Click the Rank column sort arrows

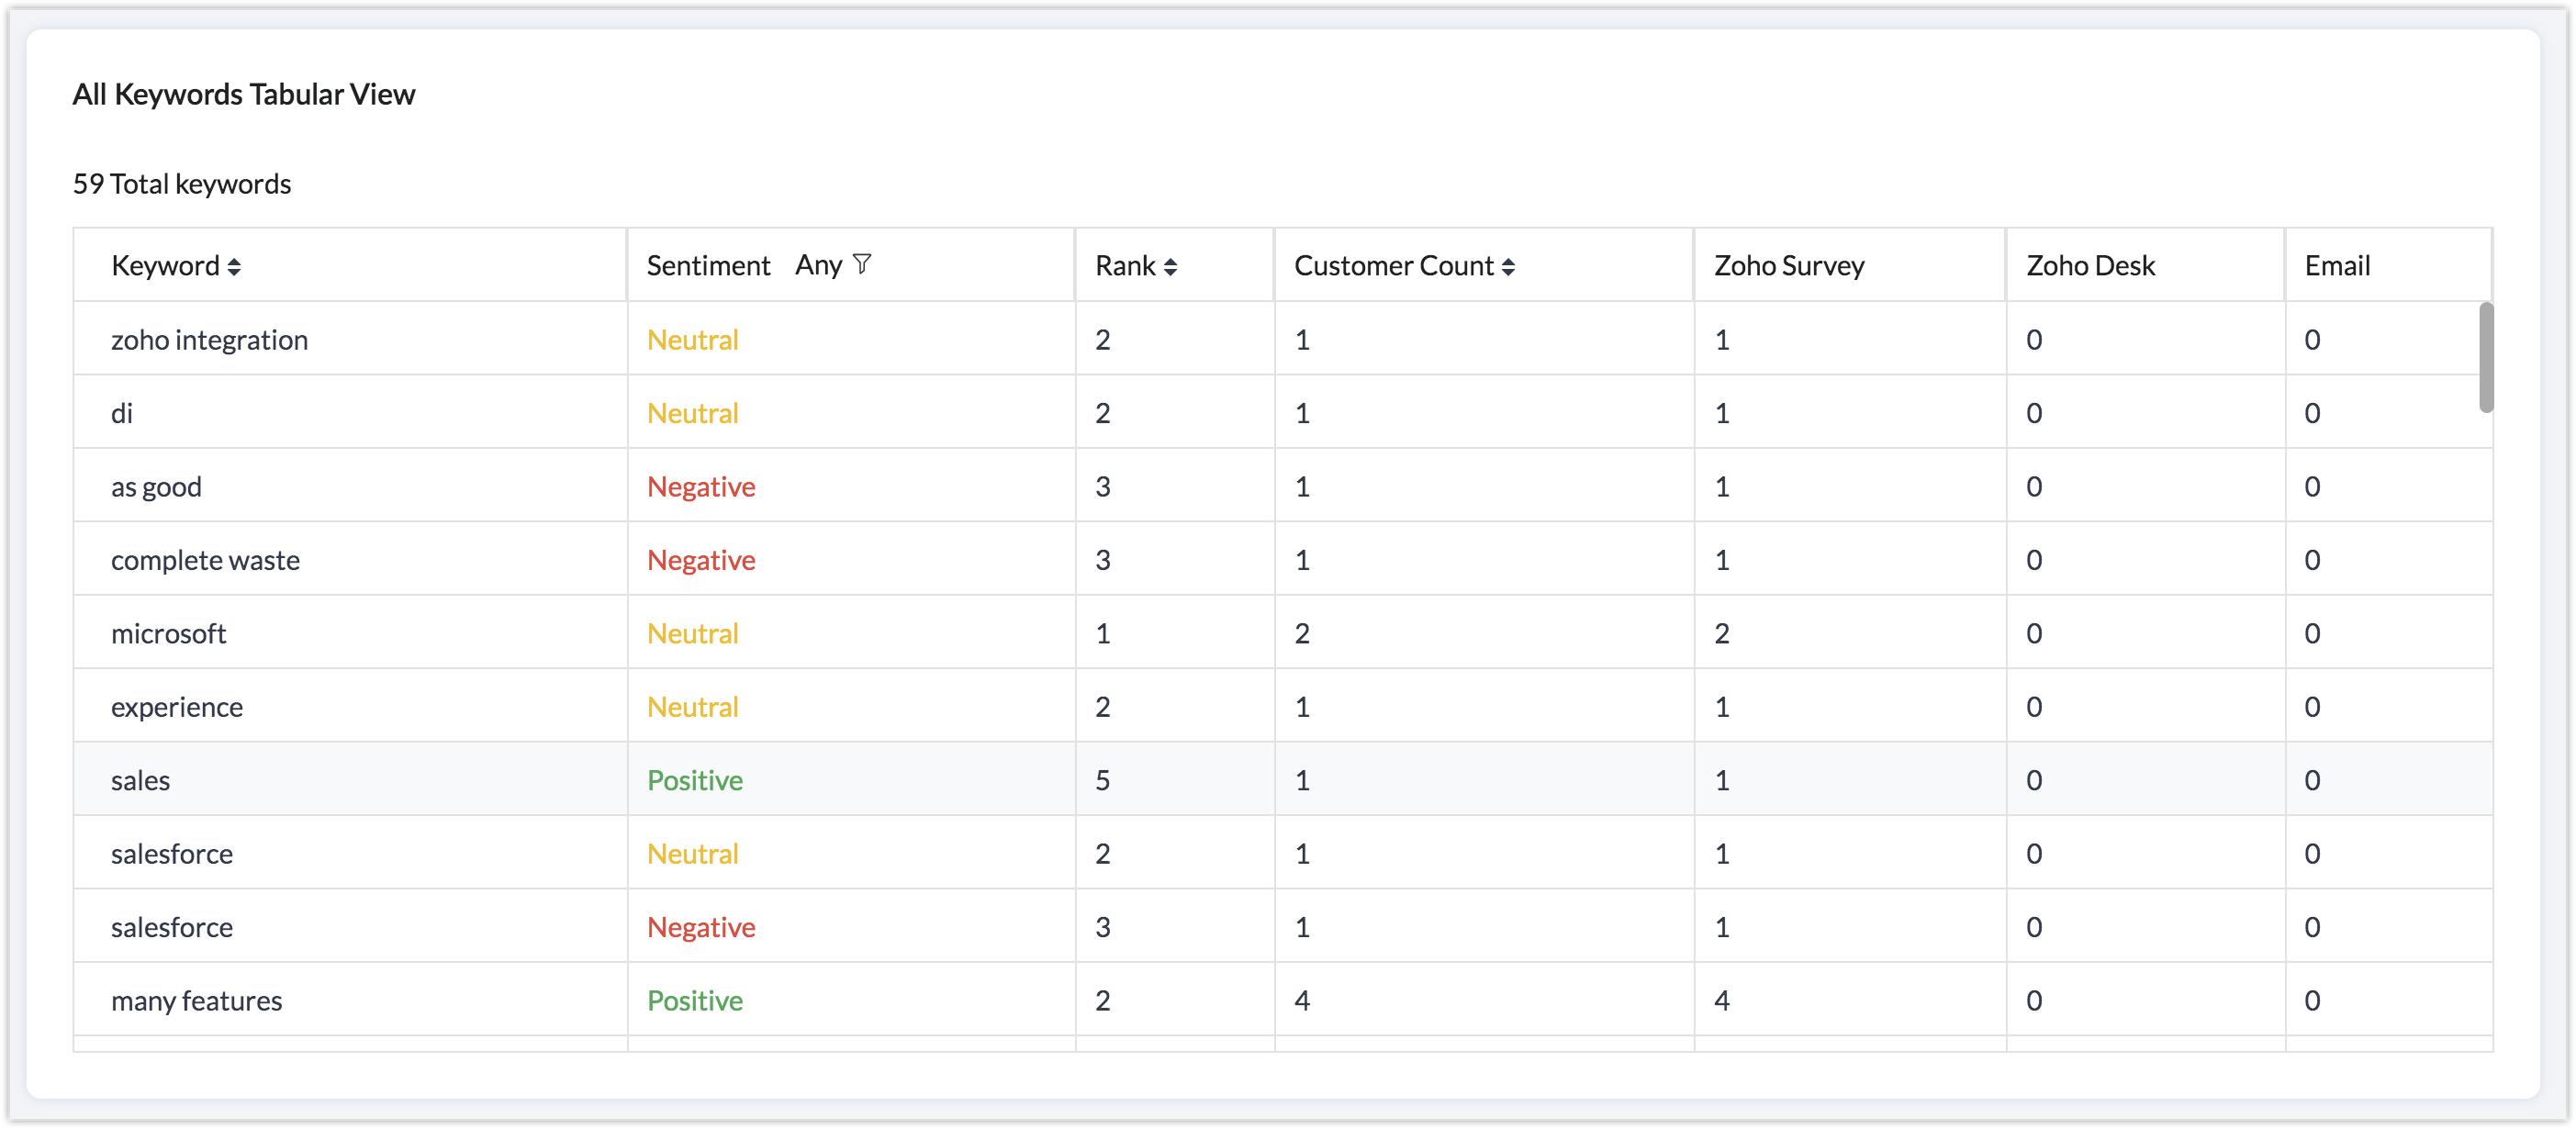[x=1170, y=267]
